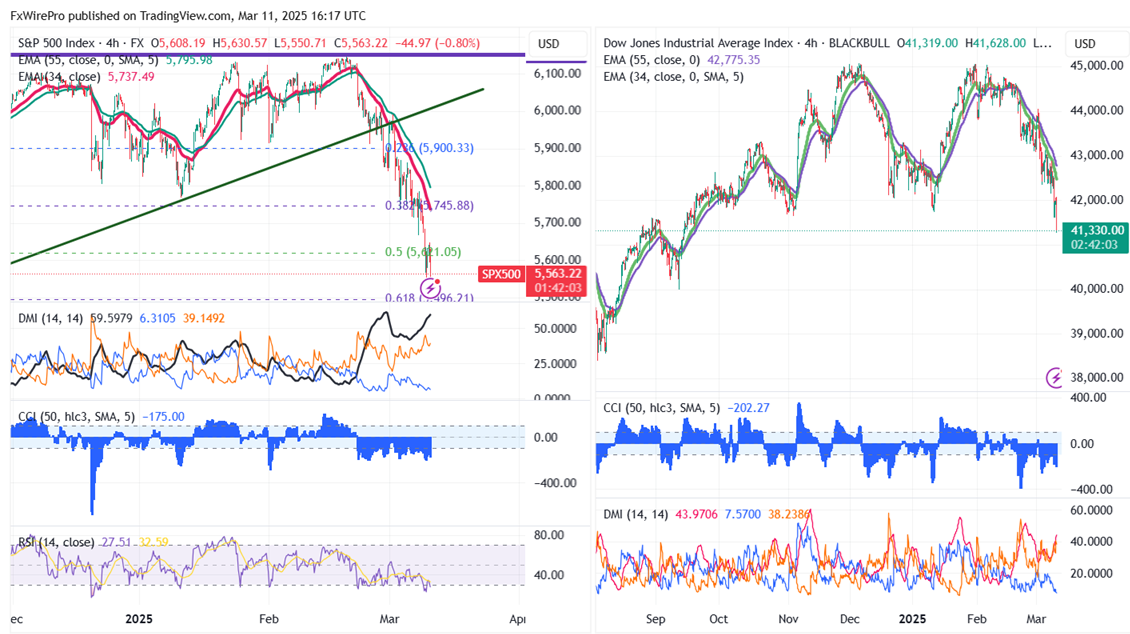
Task: Click 40.00 on the RSI scale
Action: coord(548,575)
